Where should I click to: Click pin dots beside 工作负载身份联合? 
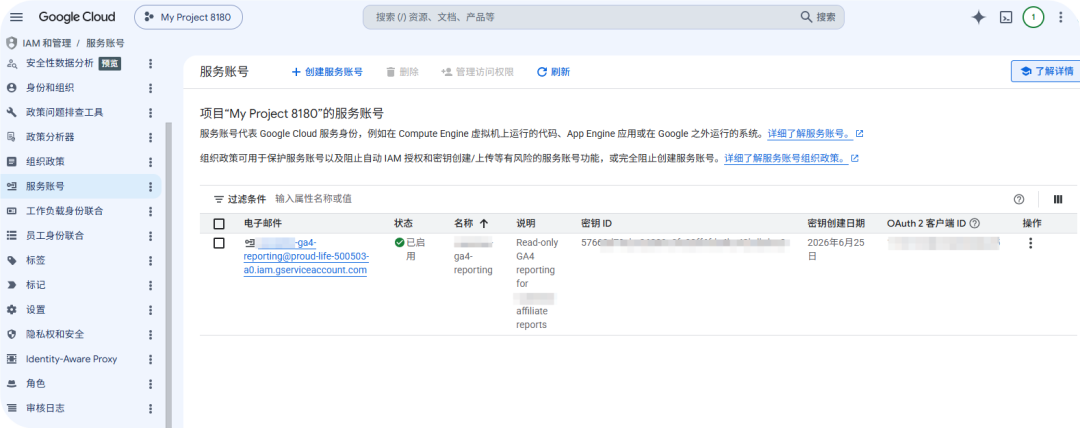[151, 211]
